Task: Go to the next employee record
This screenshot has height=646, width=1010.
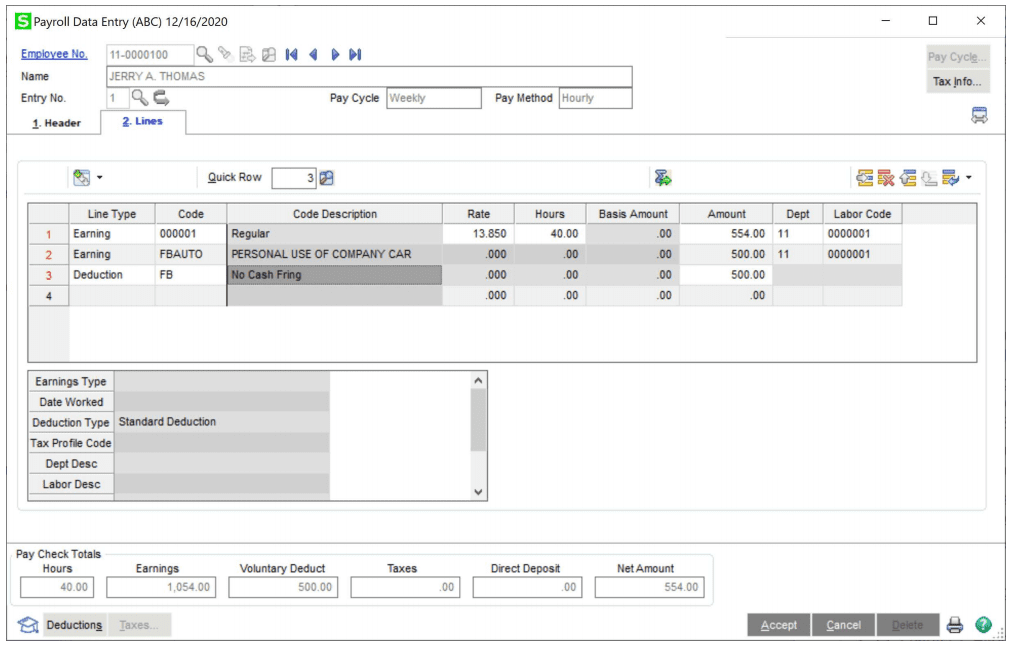Action: (334, 55)
